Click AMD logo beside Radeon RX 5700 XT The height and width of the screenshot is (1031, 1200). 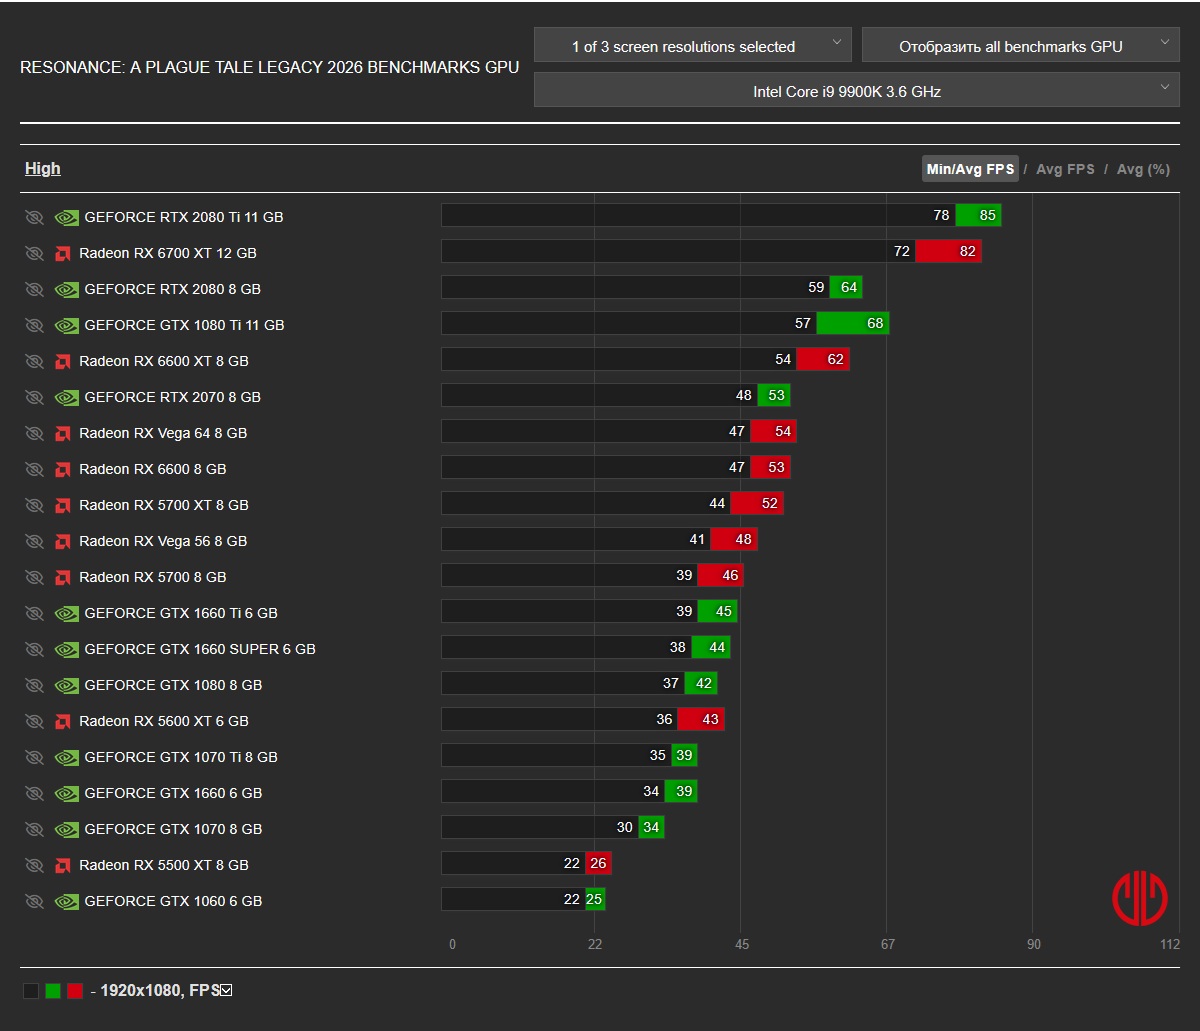point(62,505)
